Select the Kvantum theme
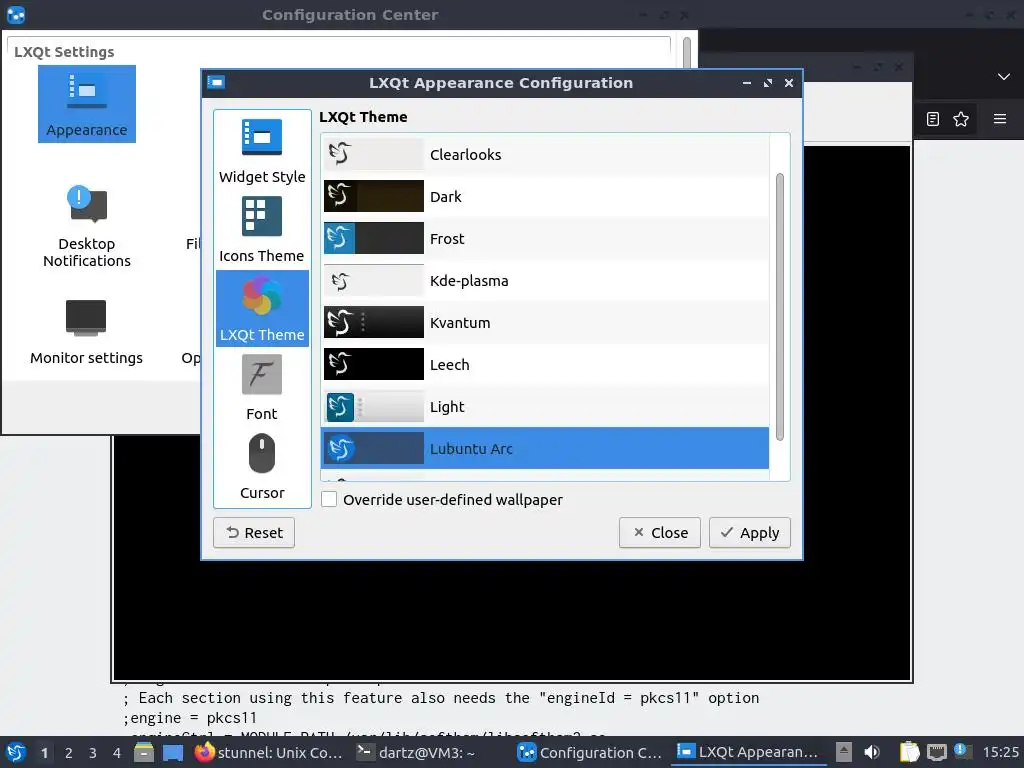Screen dimensions: 1024x768 coord(545,323)
